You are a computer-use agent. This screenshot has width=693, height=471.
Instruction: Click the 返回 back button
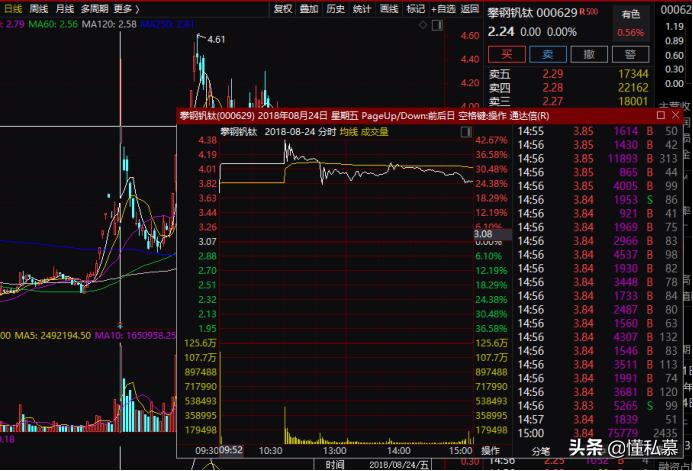click(469, 9)
